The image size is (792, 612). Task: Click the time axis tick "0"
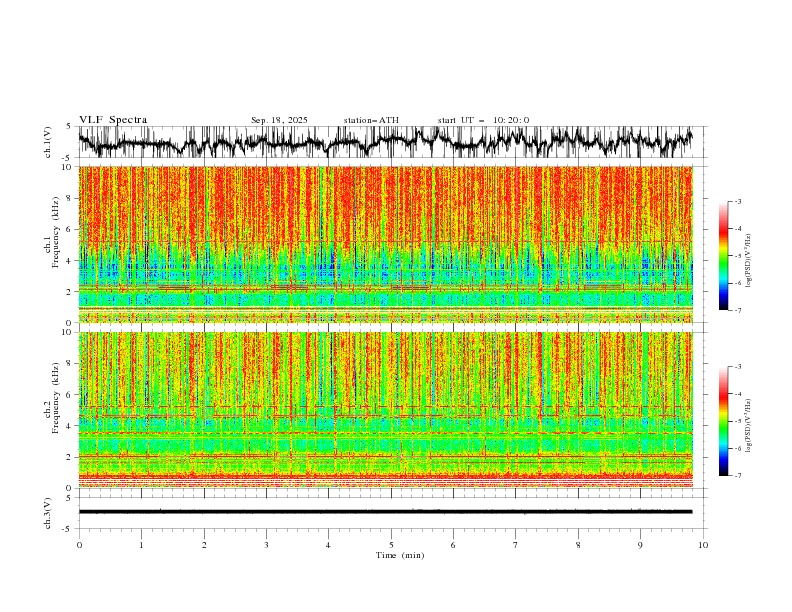click(x=79, y=545)
